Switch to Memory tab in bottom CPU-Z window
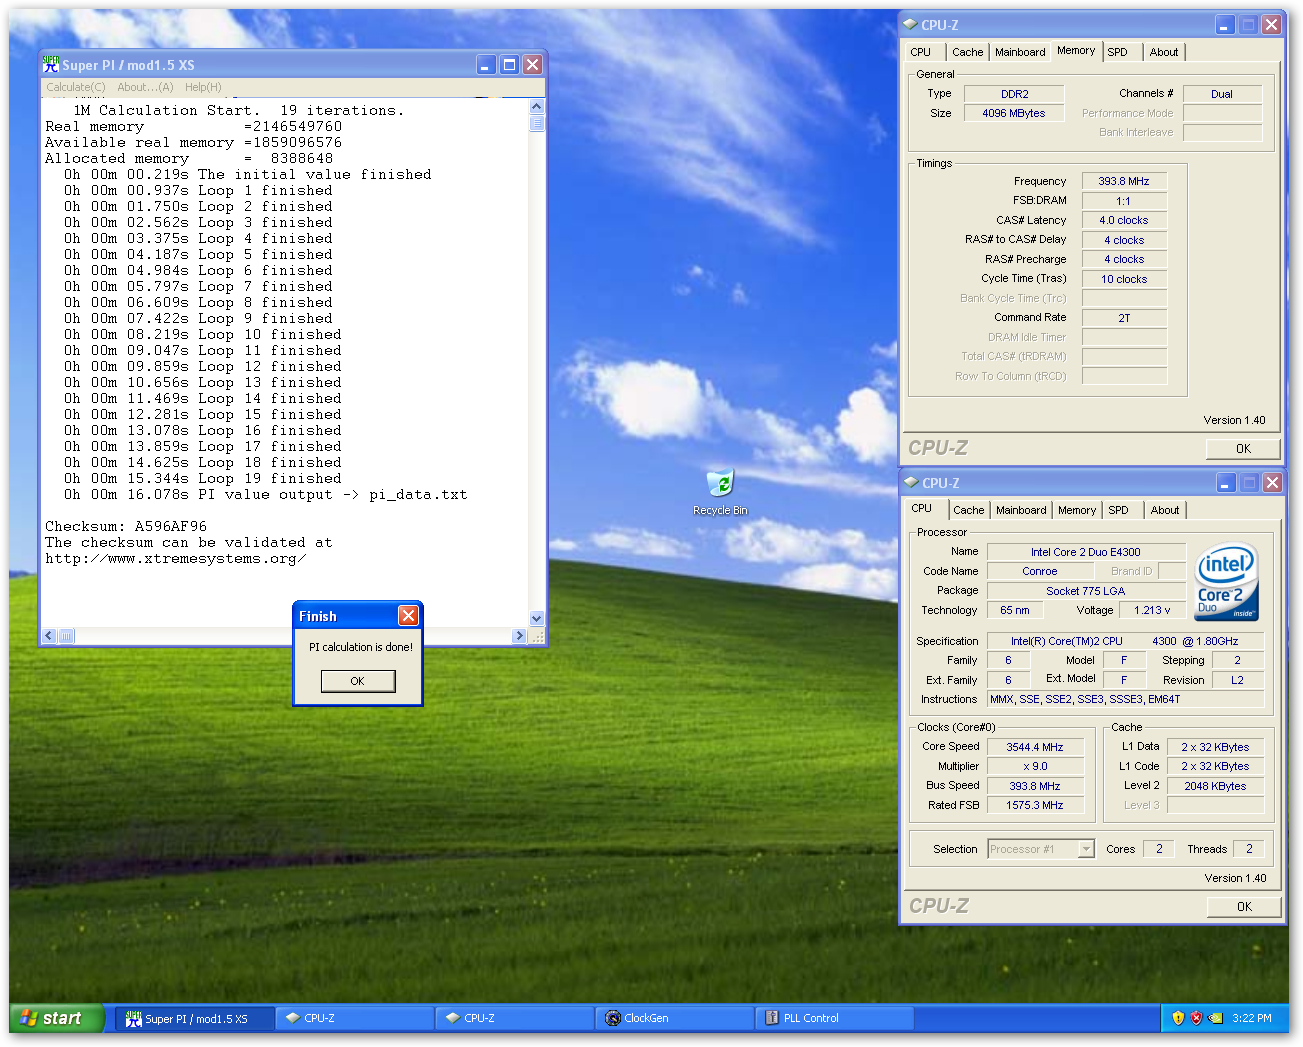The height and width of the screenshot is (1047, 1303). 1077,510
